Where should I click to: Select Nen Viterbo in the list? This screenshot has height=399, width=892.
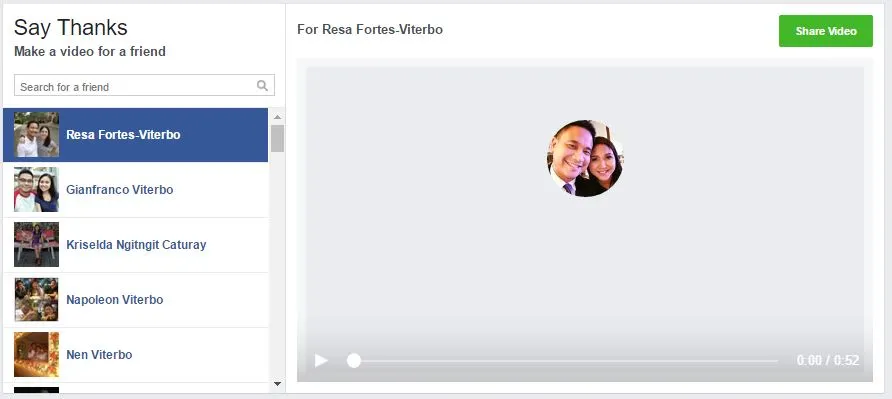click(135, 355)
